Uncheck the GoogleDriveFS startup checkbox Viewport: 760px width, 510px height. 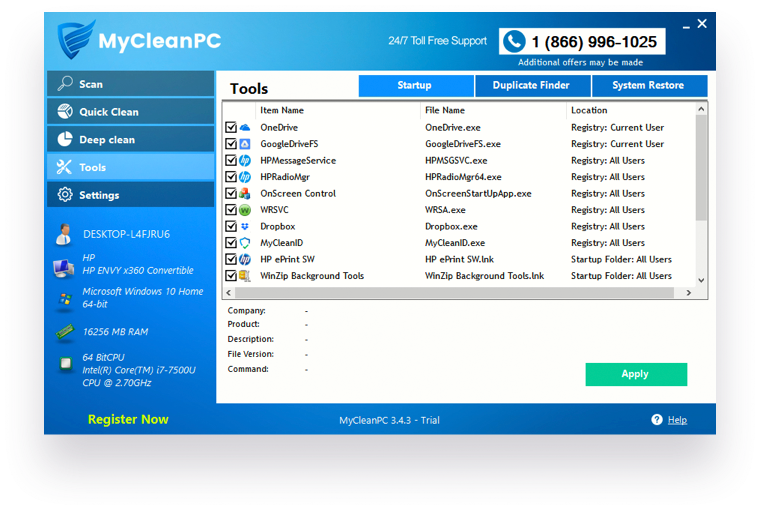[231, 144]
